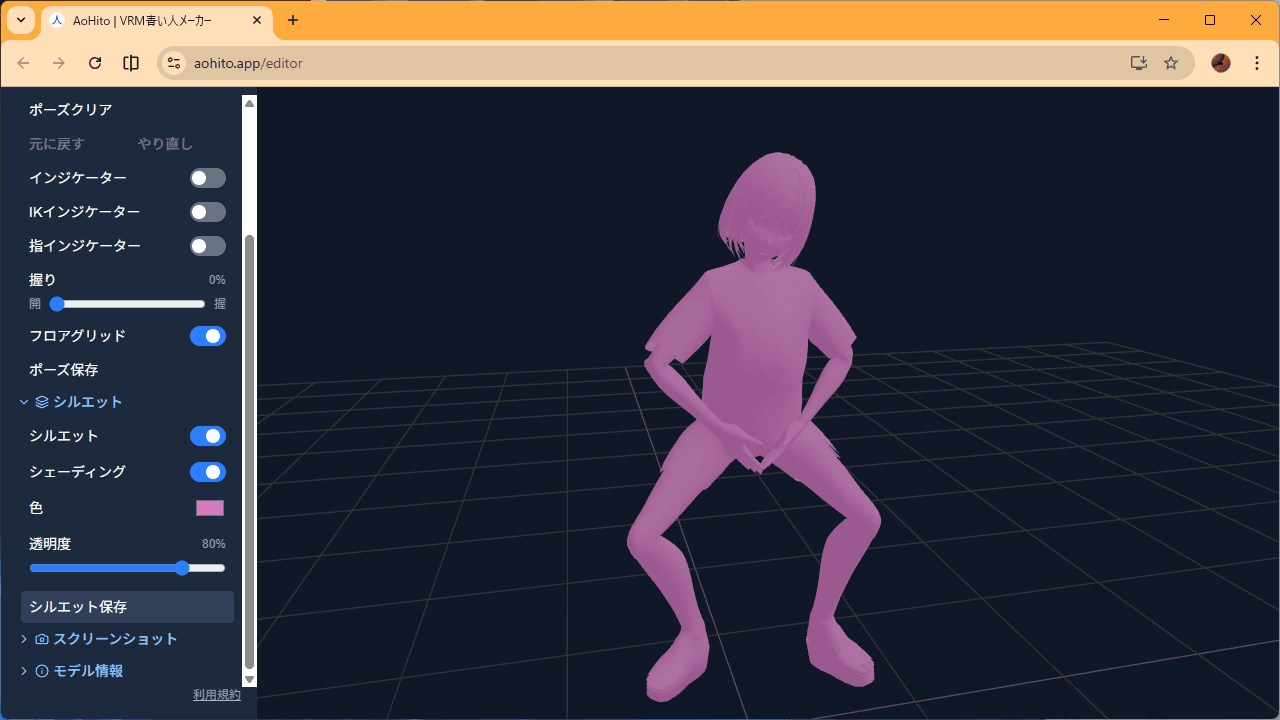Turn off the シェーディング toggle
Screen dimensions: 1280x720
click(207, 472)
